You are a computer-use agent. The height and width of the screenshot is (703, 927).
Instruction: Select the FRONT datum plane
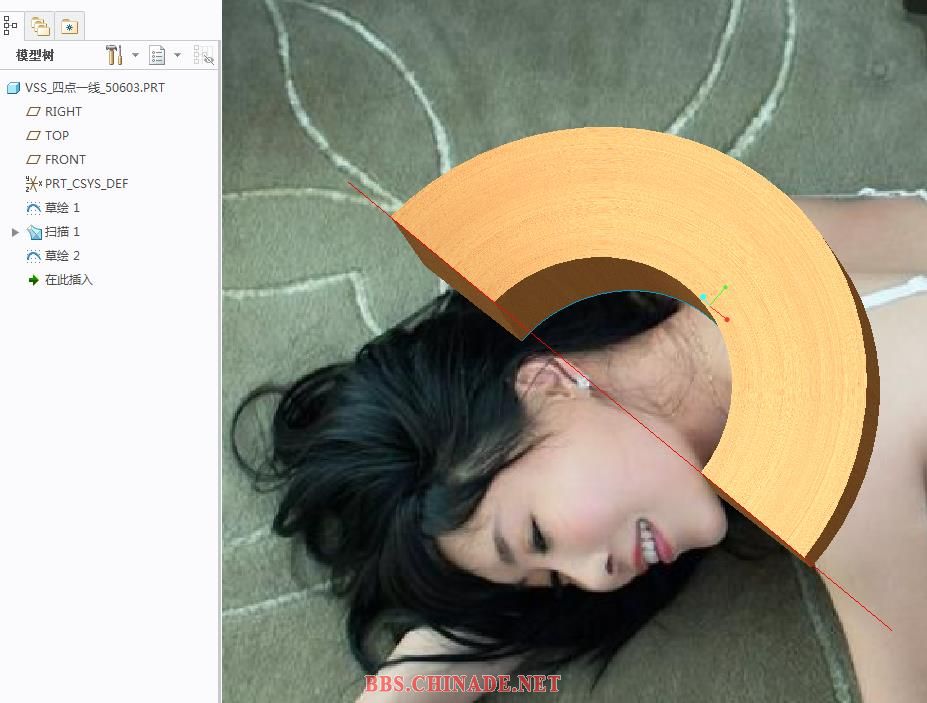(65, 160)
